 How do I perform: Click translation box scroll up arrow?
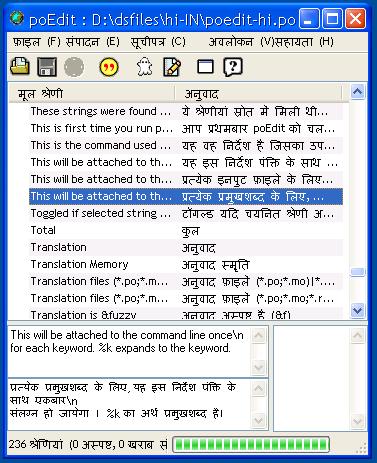(259, 388)
